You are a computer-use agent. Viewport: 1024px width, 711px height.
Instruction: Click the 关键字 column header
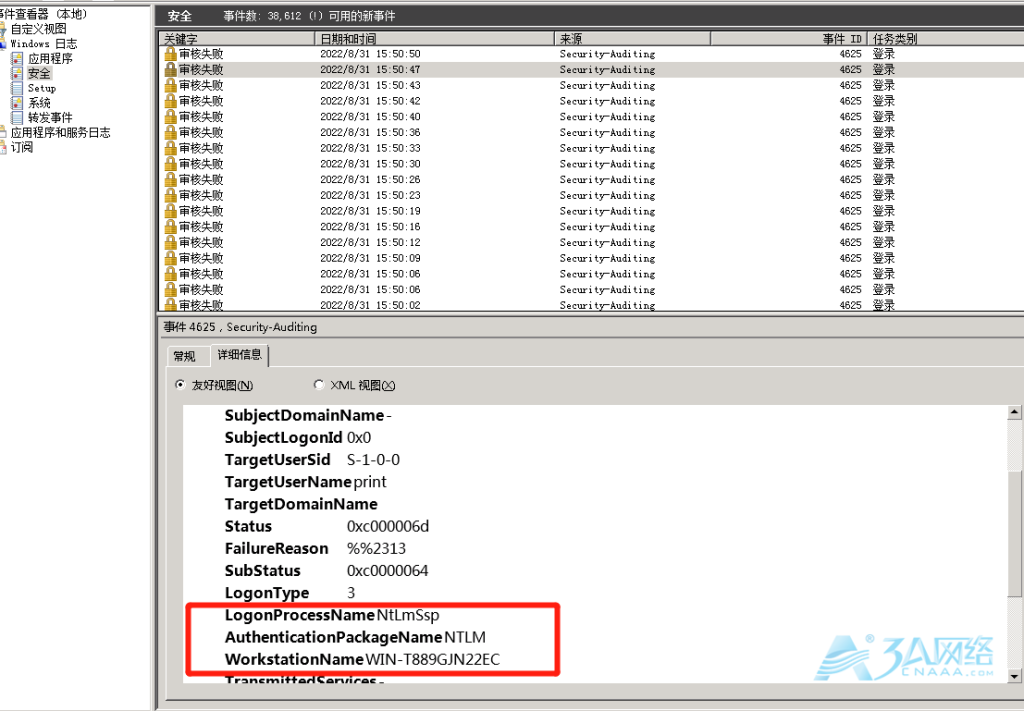[x=236, y=39]
